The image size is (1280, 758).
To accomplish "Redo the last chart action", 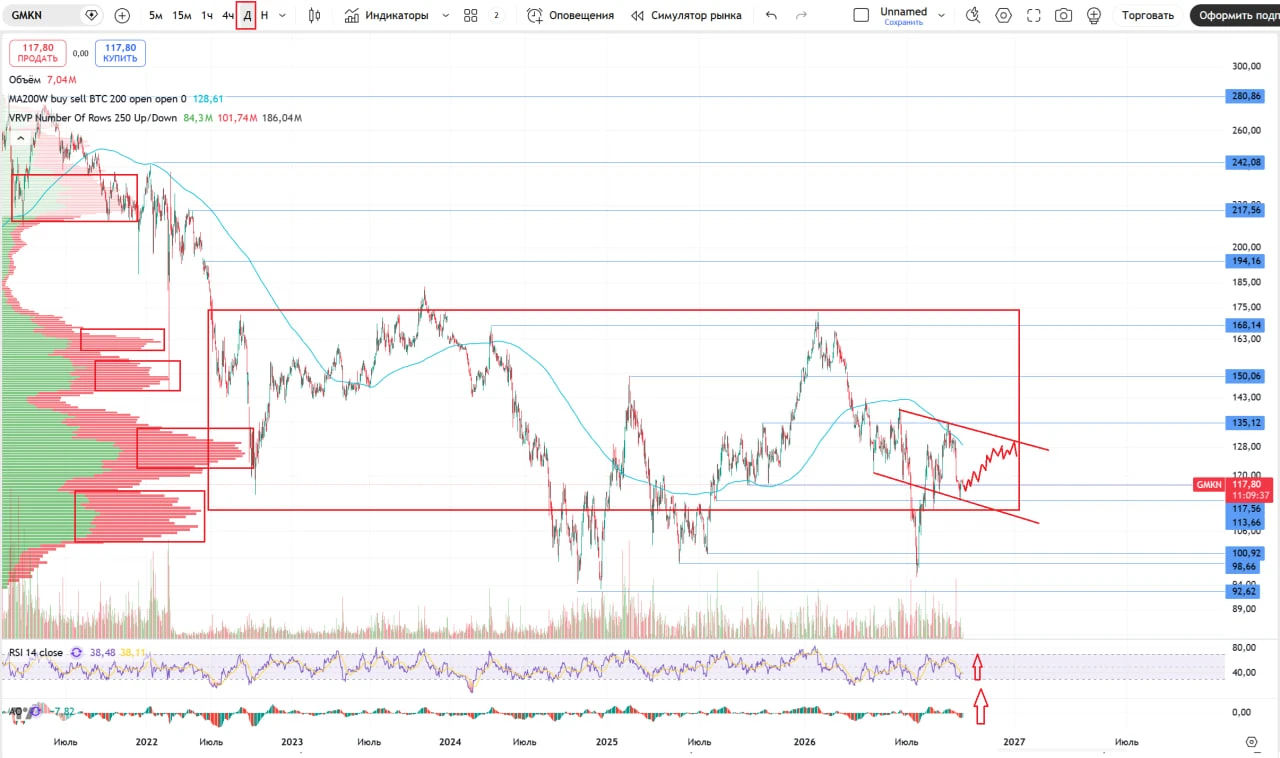I will point(801,15).
